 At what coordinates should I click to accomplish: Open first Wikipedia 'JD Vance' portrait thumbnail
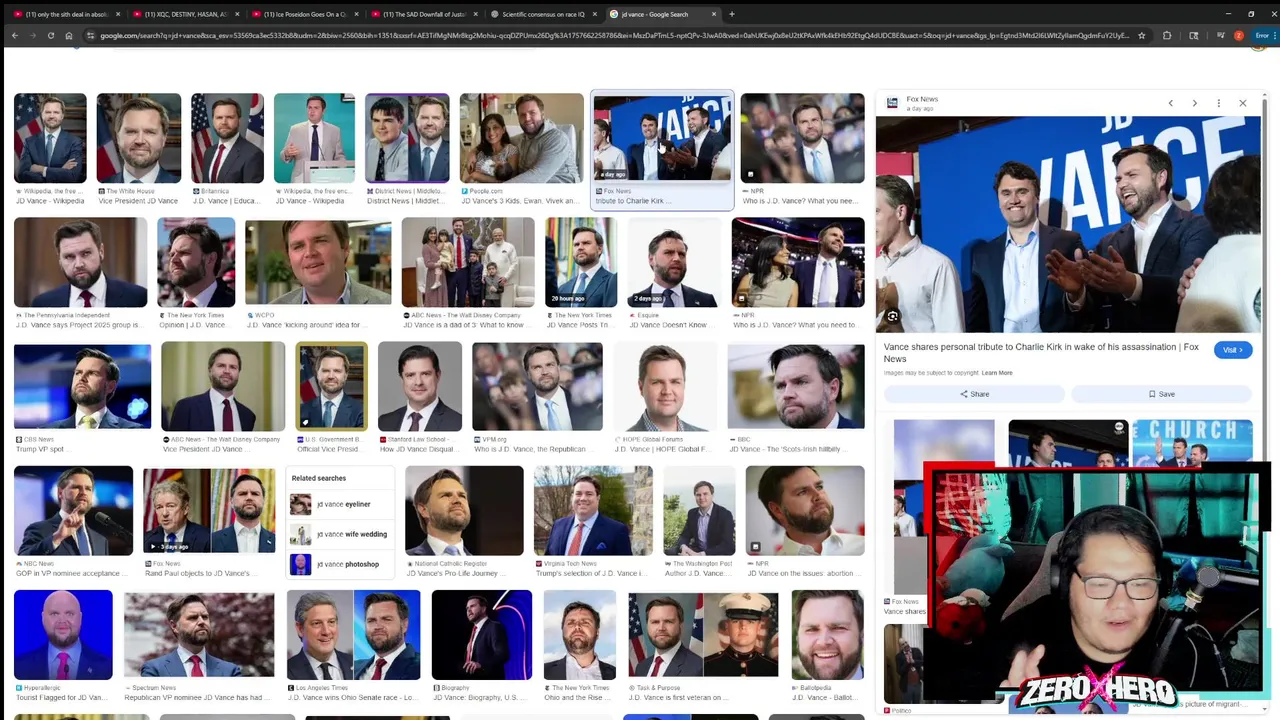click(50, 138)
